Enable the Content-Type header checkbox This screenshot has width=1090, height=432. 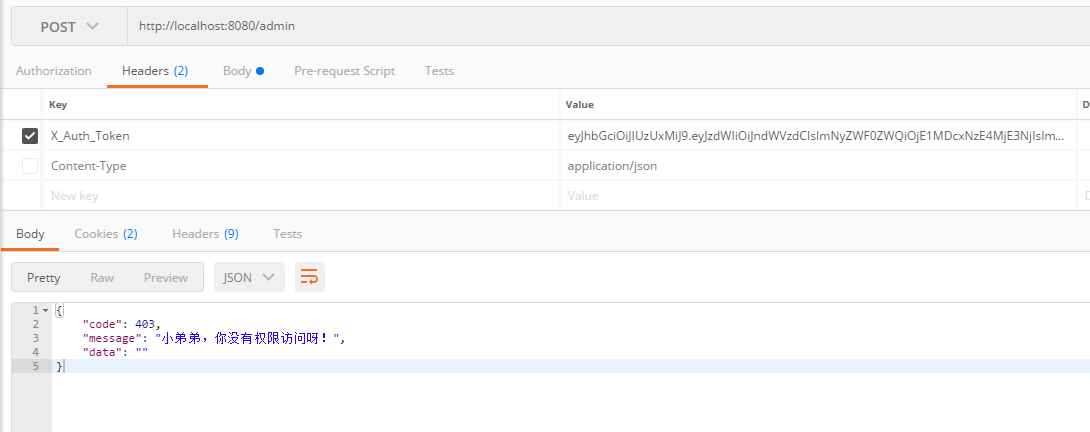click(30, 166)
